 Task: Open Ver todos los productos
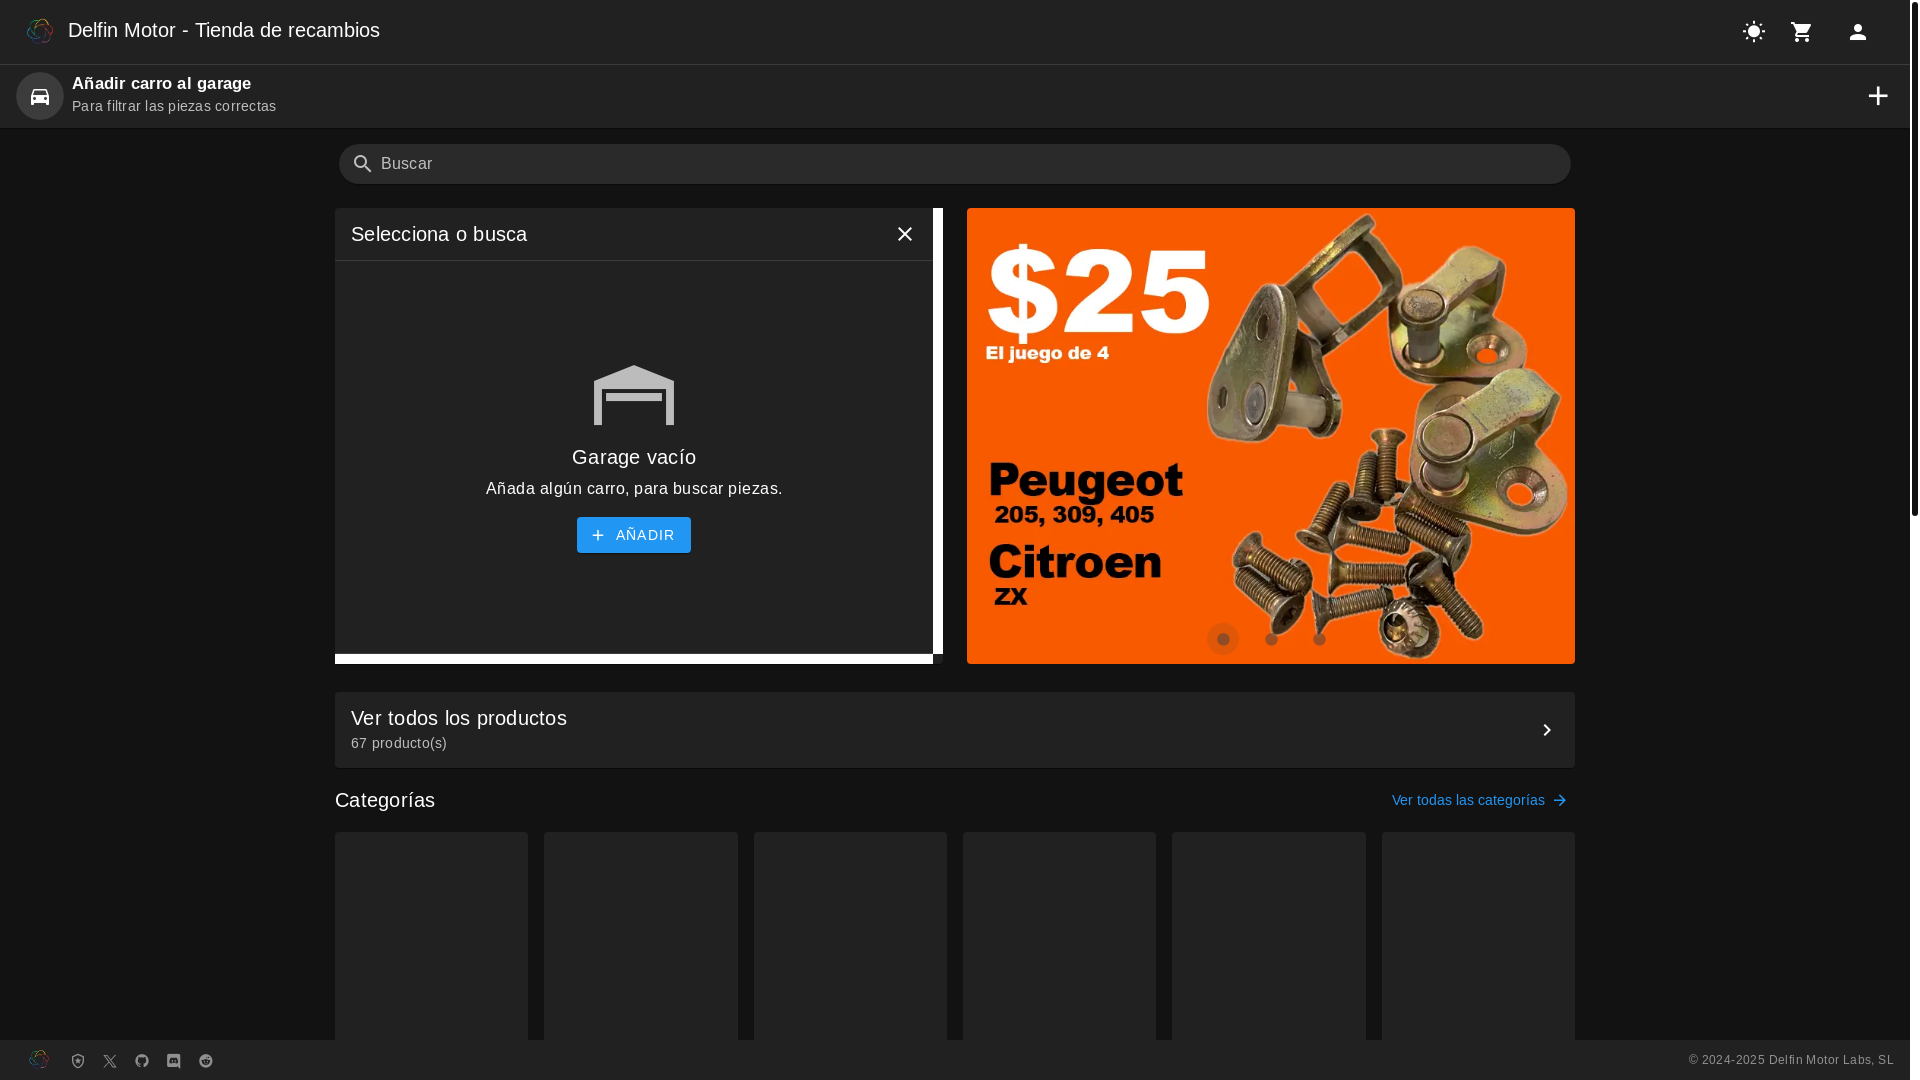pos(955,730)
